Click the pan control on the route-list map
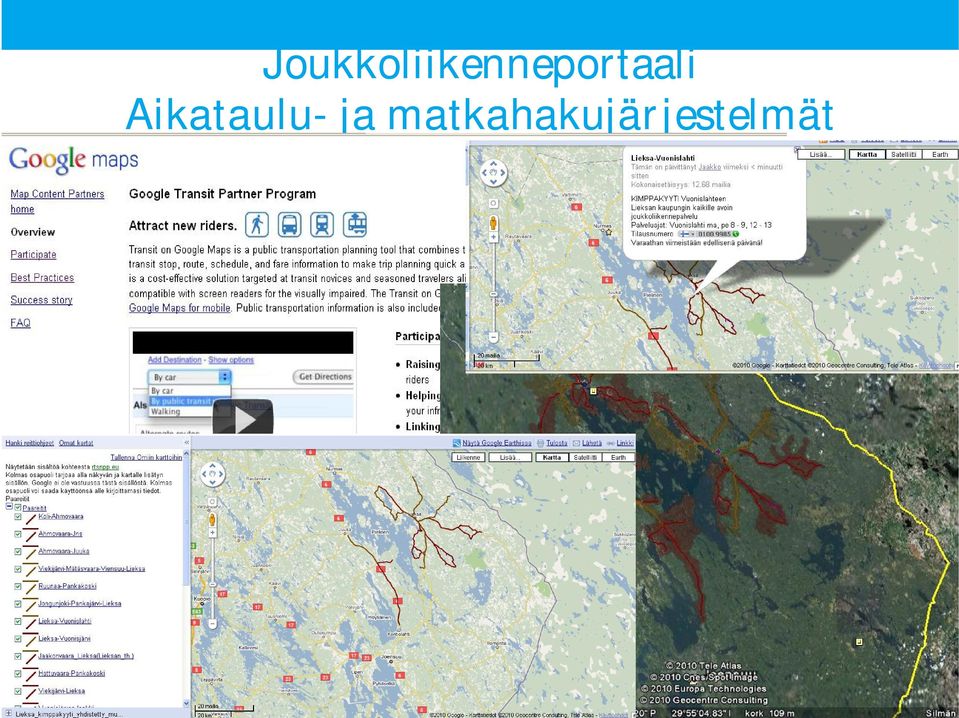959x718 pixels. [212, 475]
